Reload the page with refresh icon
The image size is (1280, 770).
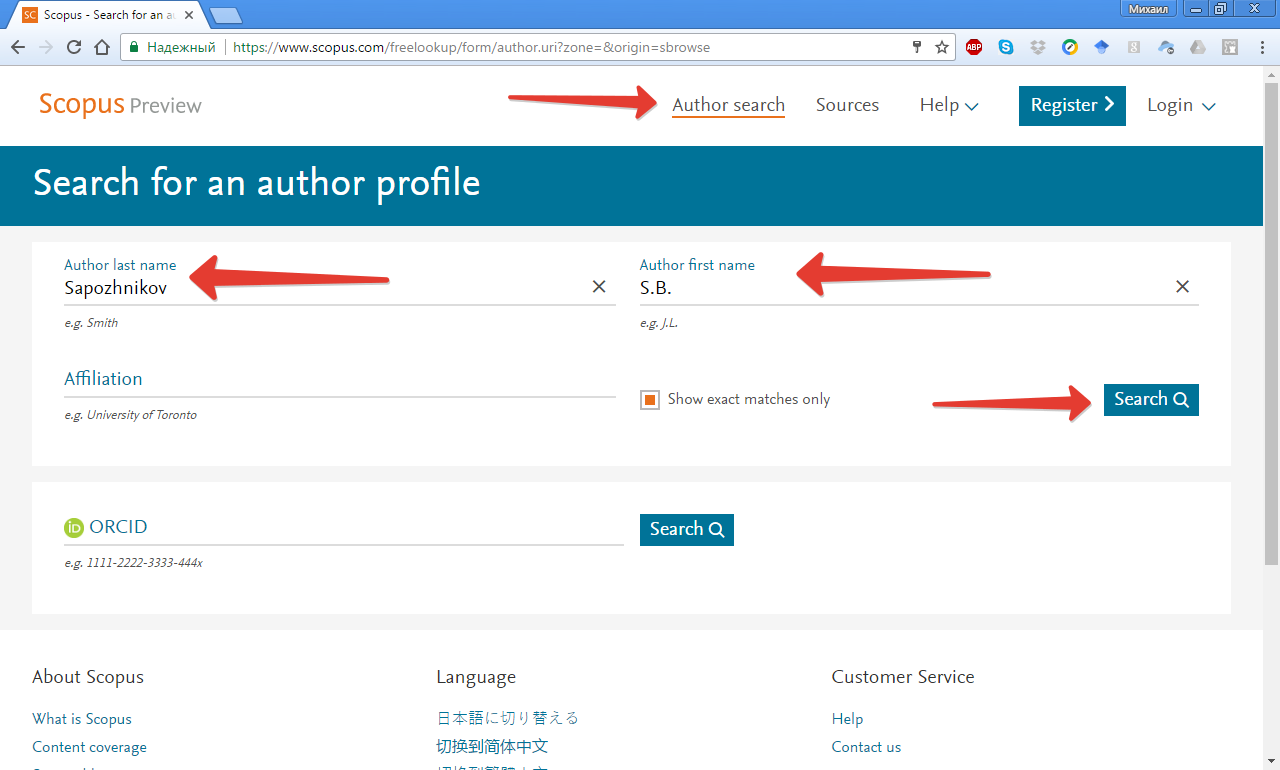(x=74, y=47)
